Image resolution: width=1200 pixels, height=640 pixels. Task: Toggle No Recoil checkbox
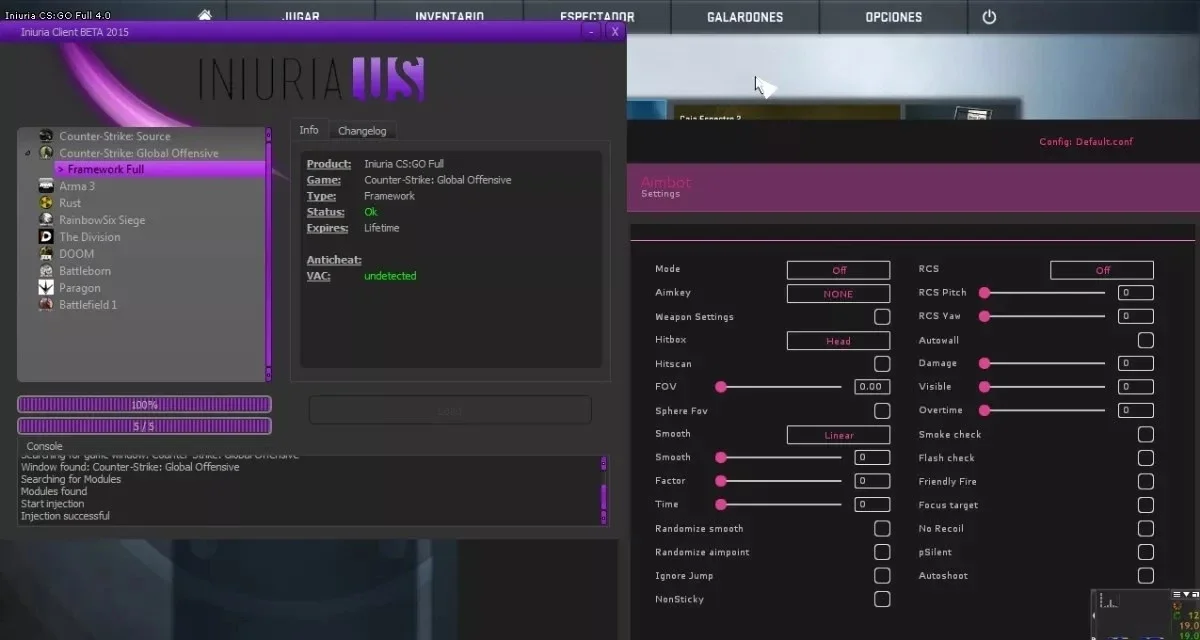[x=1146, y=528]
